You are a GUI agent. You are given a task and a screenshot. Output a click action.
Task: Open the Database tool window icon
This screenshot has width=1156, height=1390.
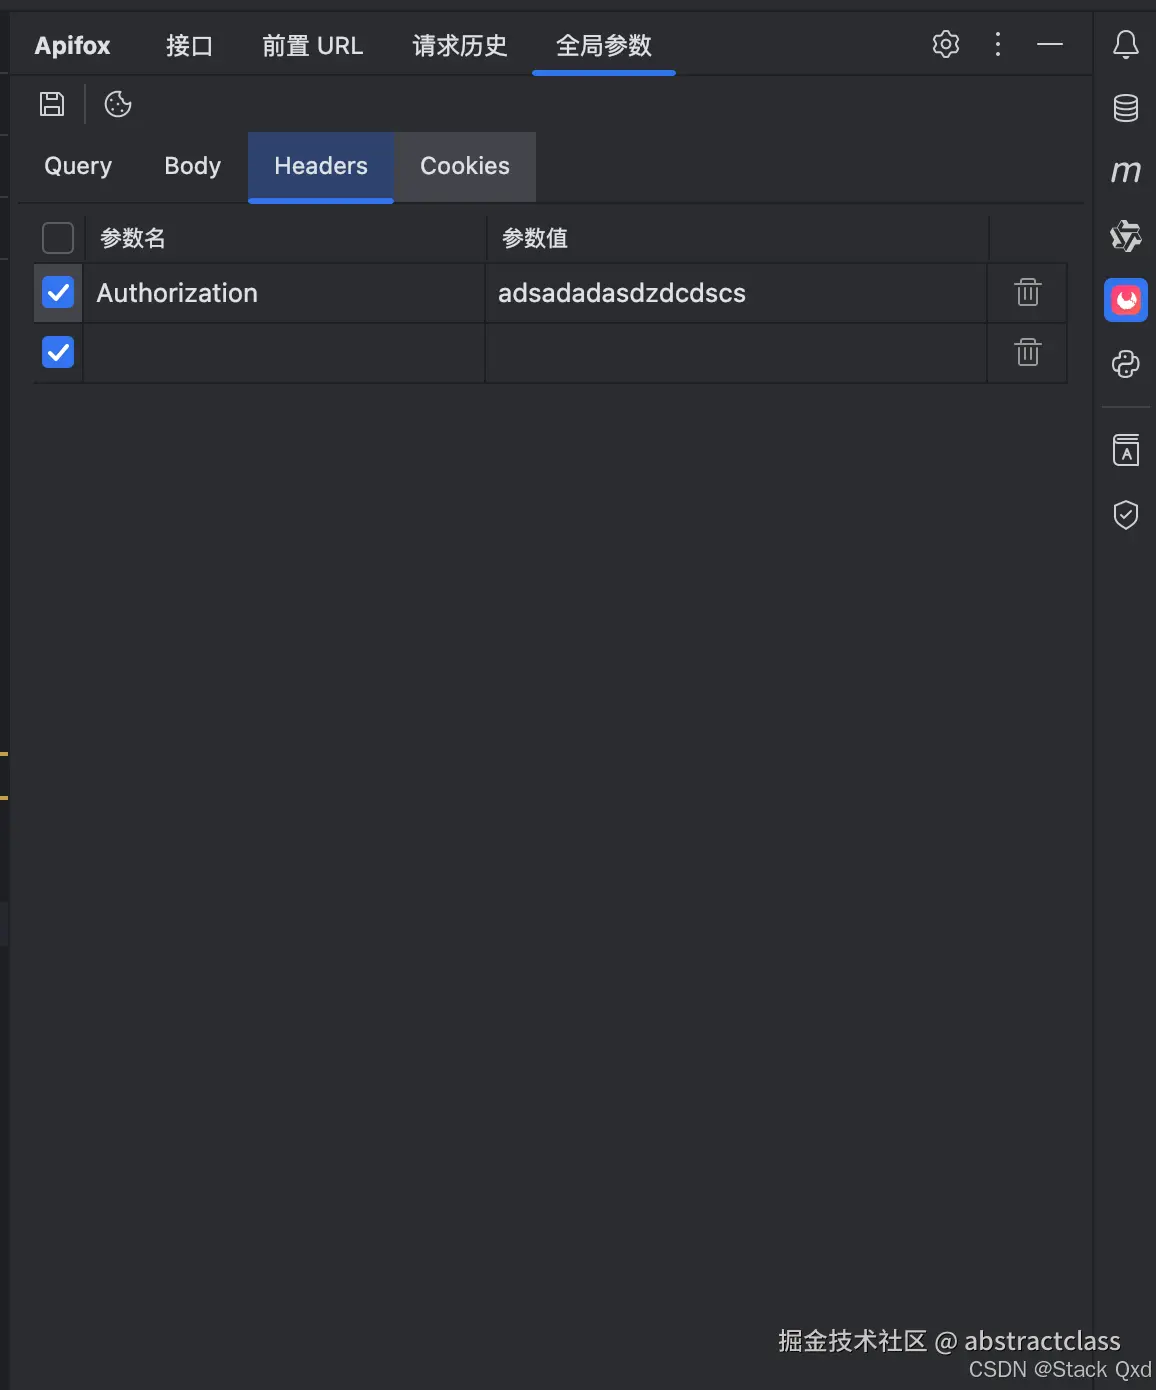[x=1126, y=108]
